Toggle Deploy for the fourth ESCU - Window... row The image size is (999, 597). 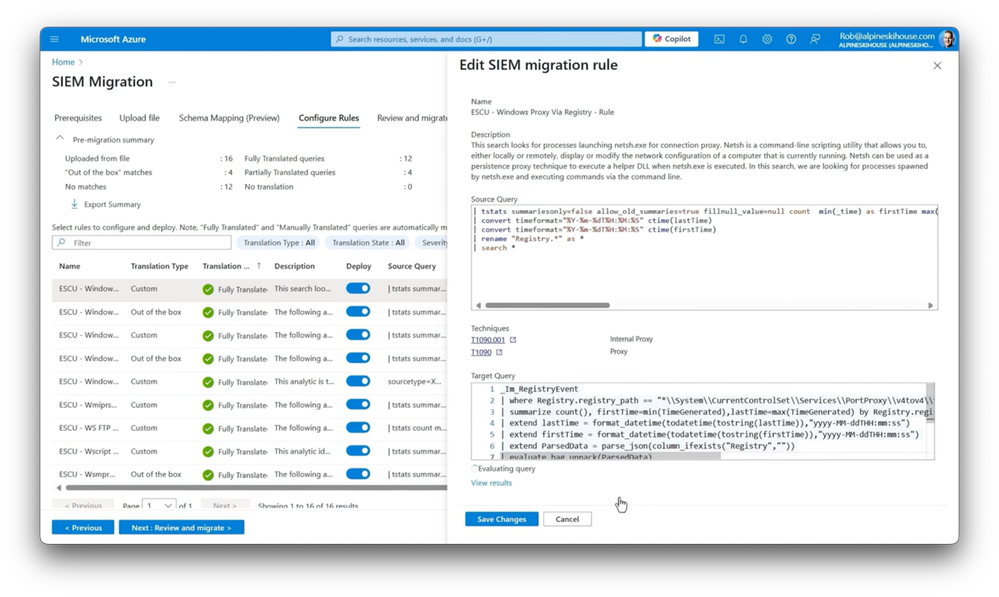(x=358, y=358)
